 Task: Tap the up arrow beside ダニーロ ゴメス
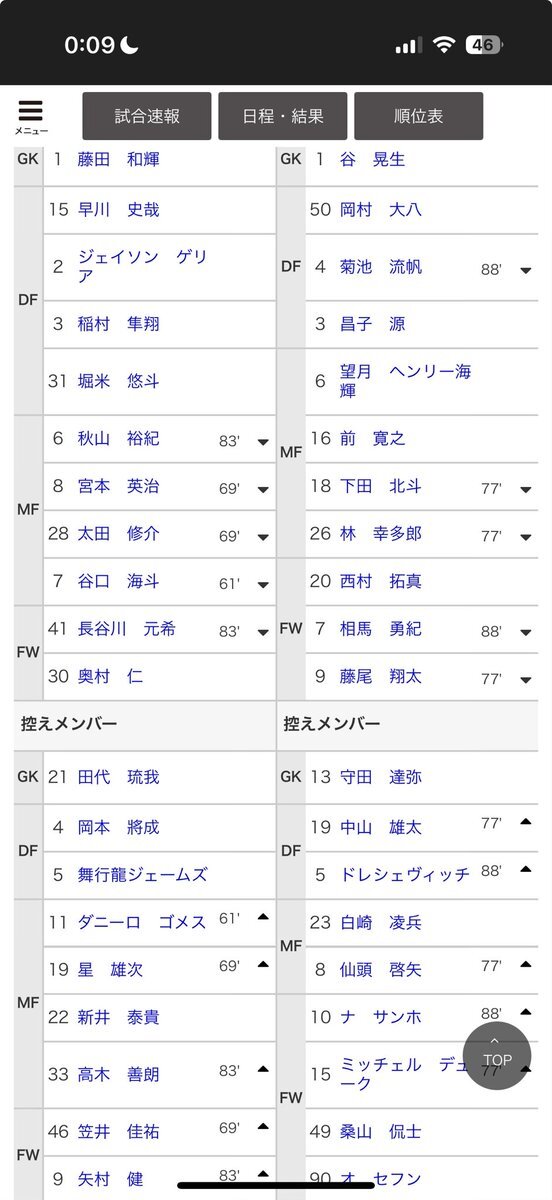click(x=263, y=917)
